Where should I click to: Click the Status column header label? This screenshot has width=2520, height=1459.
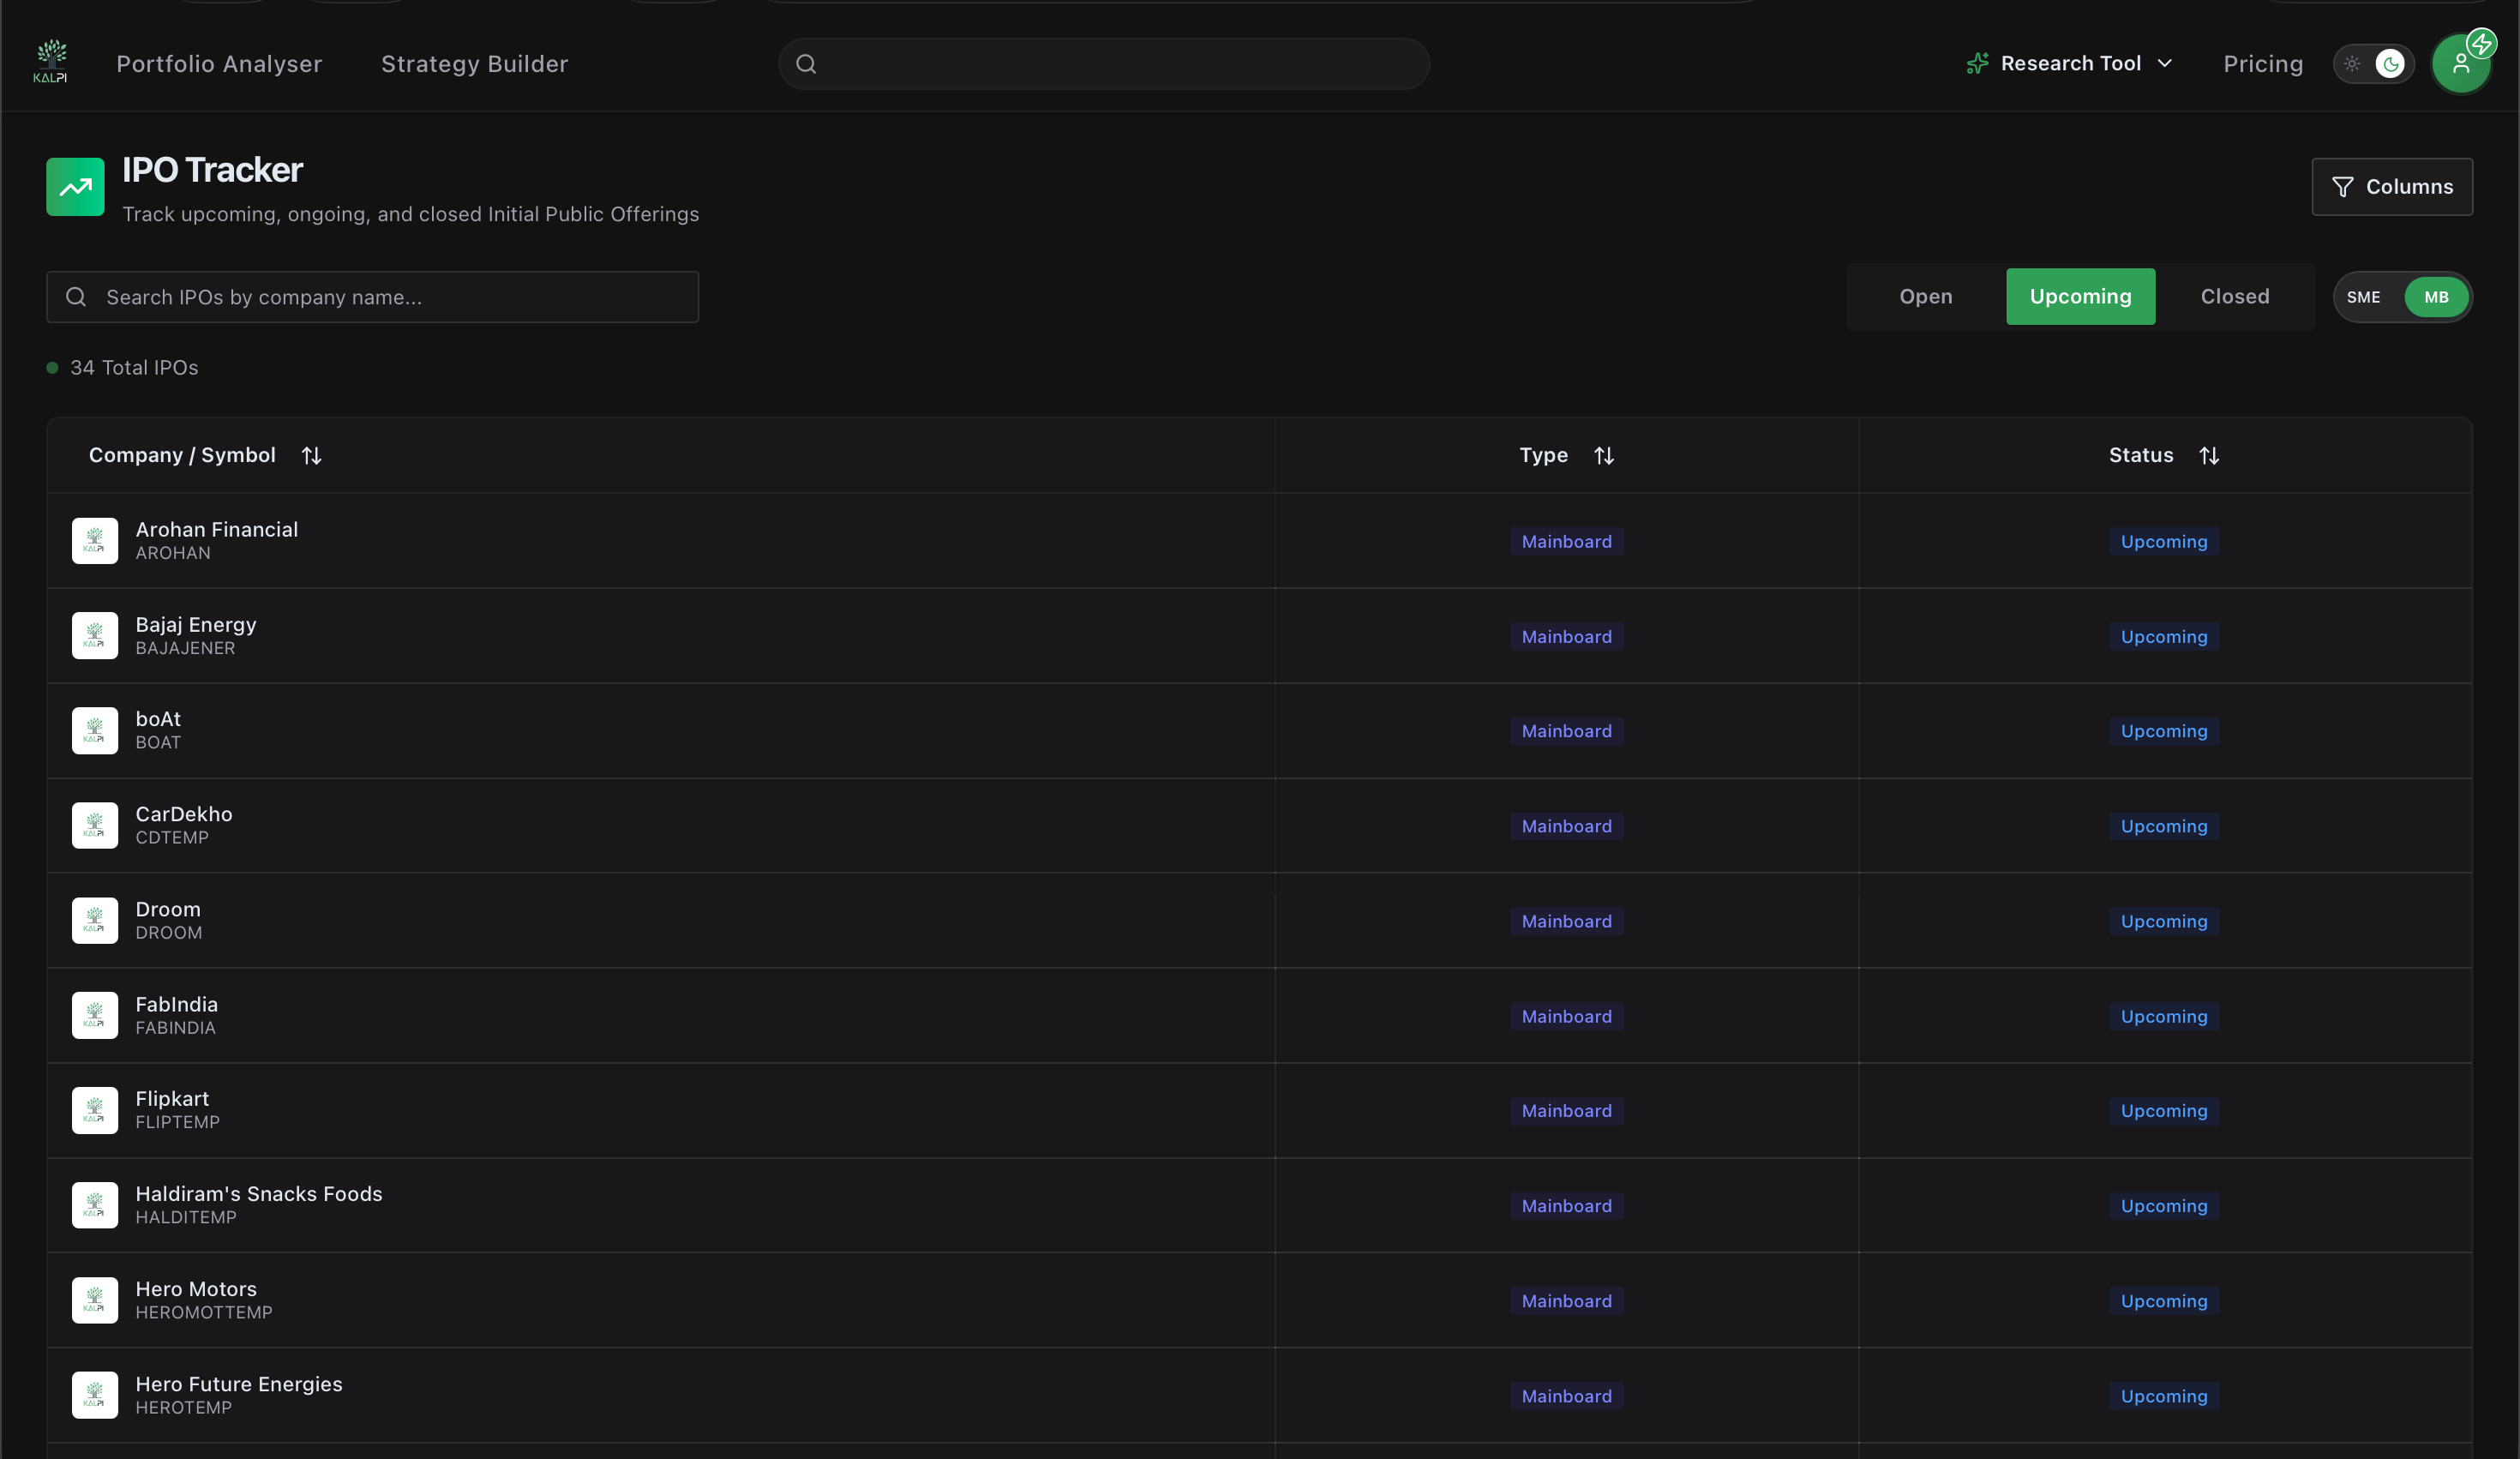(2141, 456)
